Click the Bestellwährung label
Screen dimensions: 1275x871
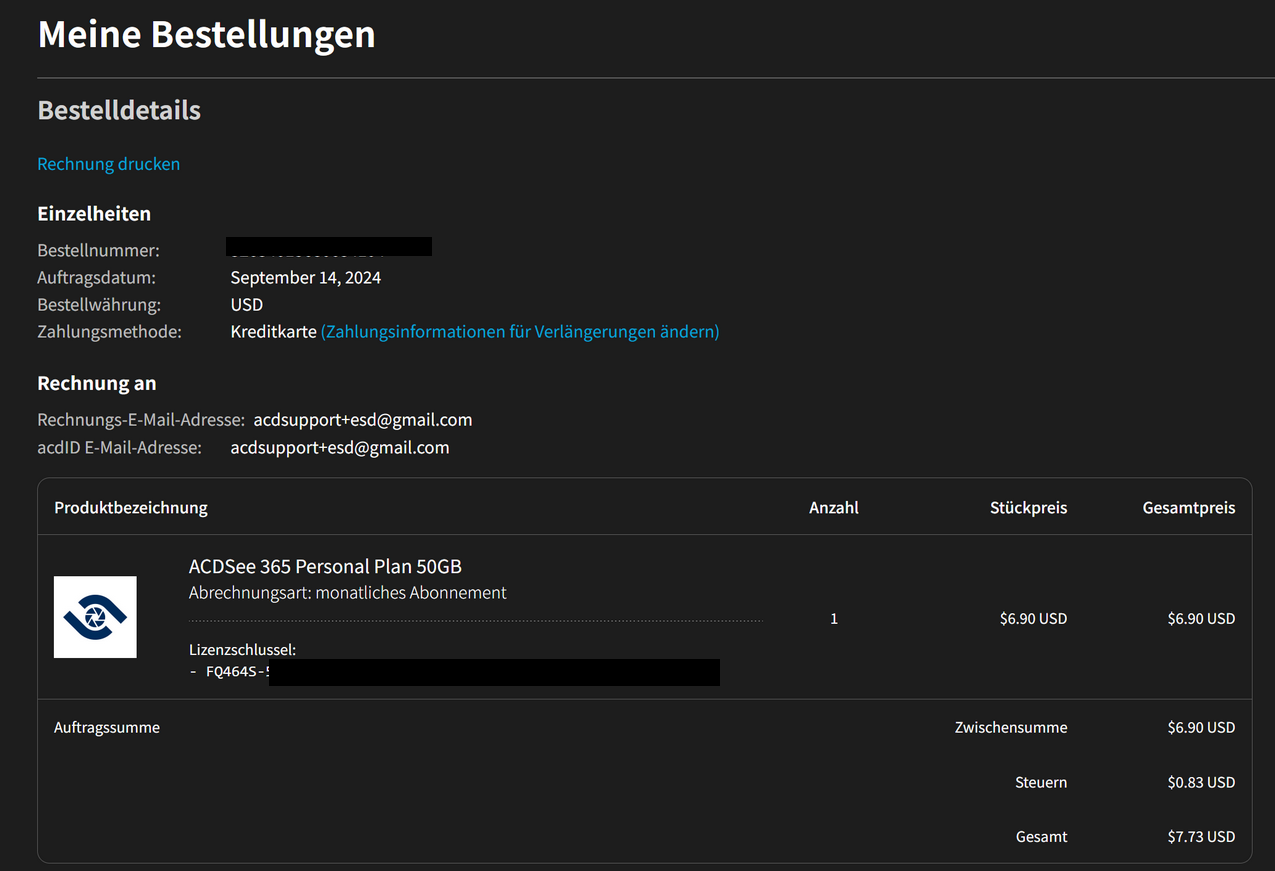(99, 304)
